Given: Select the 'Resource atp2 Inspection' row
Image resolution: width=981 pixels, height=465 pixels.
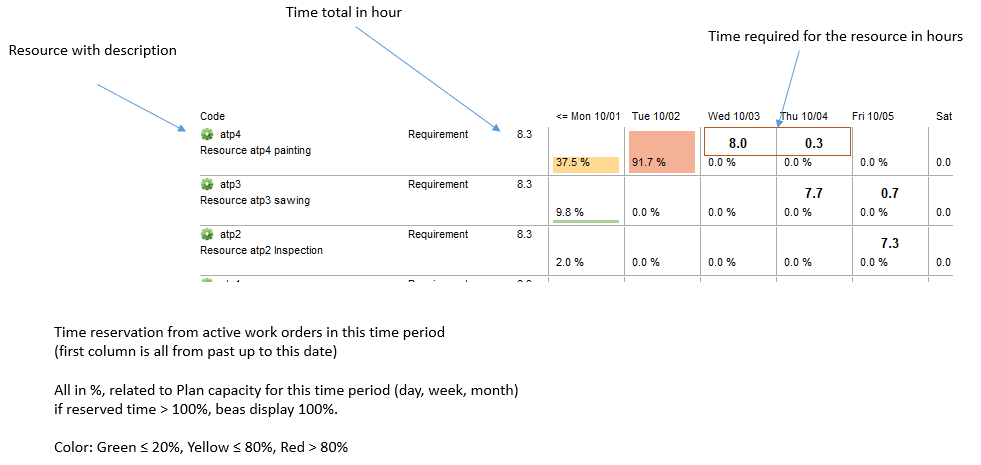Looking at the screenshot, I should click(x=261, y=250).
